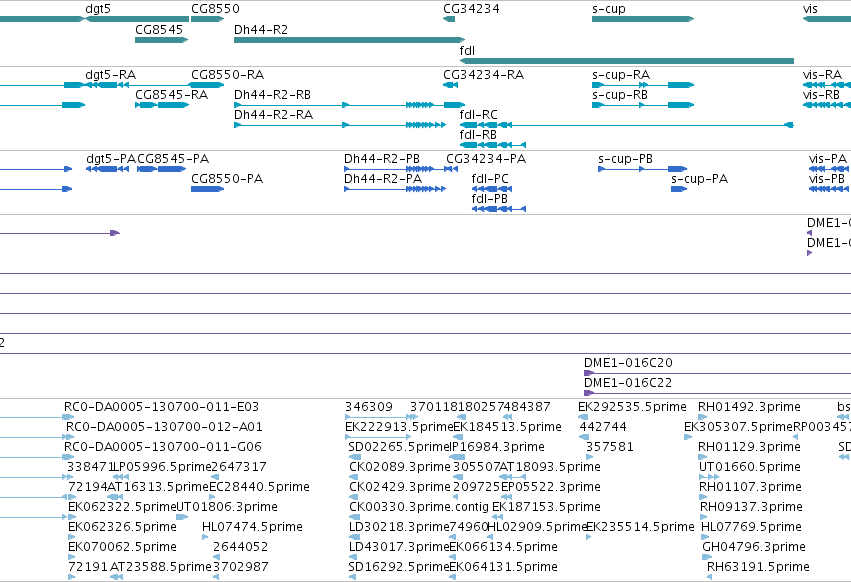Click EST 357581
This screenshot has width=851, height=582.
pos(609,447)
